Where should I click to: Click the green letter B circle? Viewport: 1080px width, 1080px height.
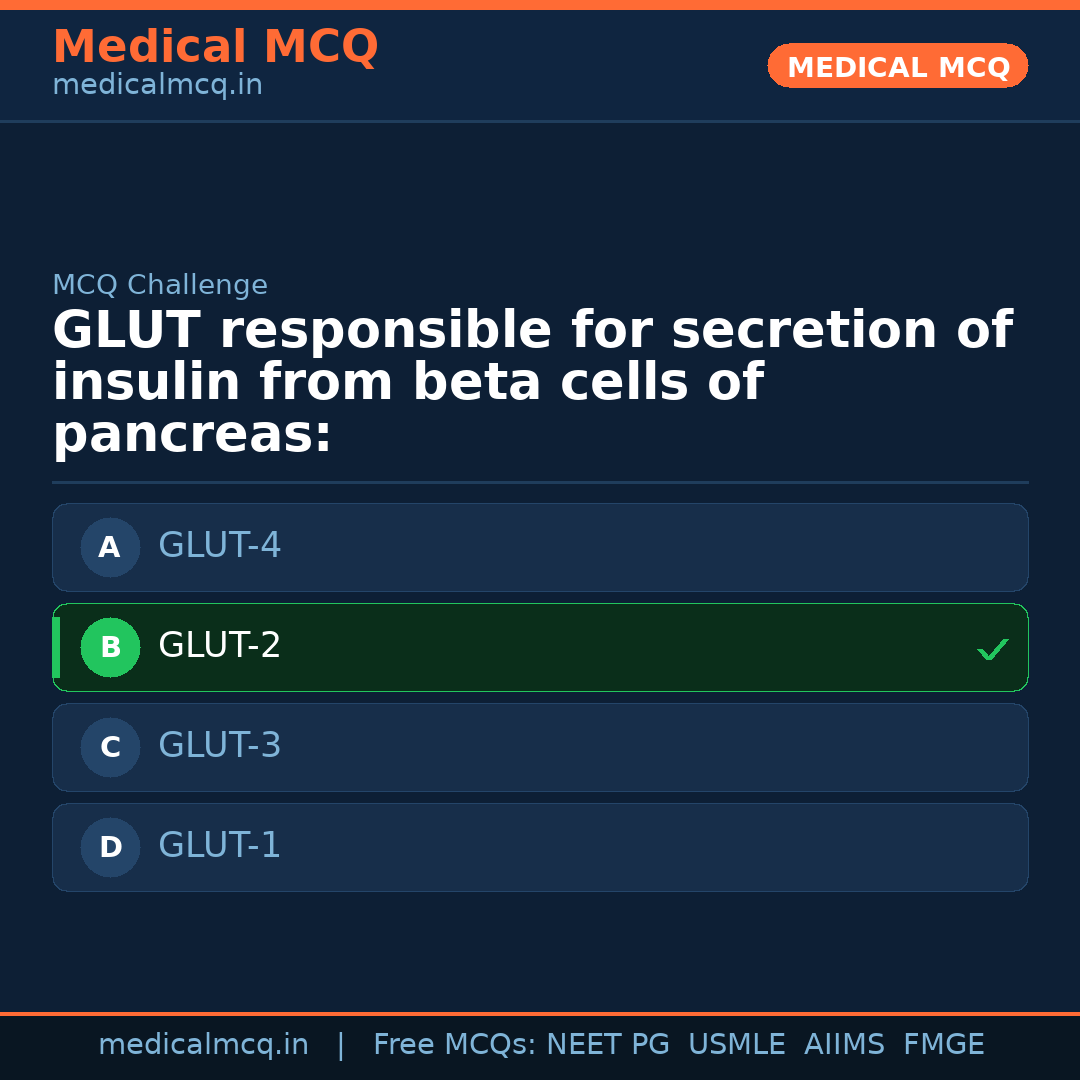click(110, 647)
